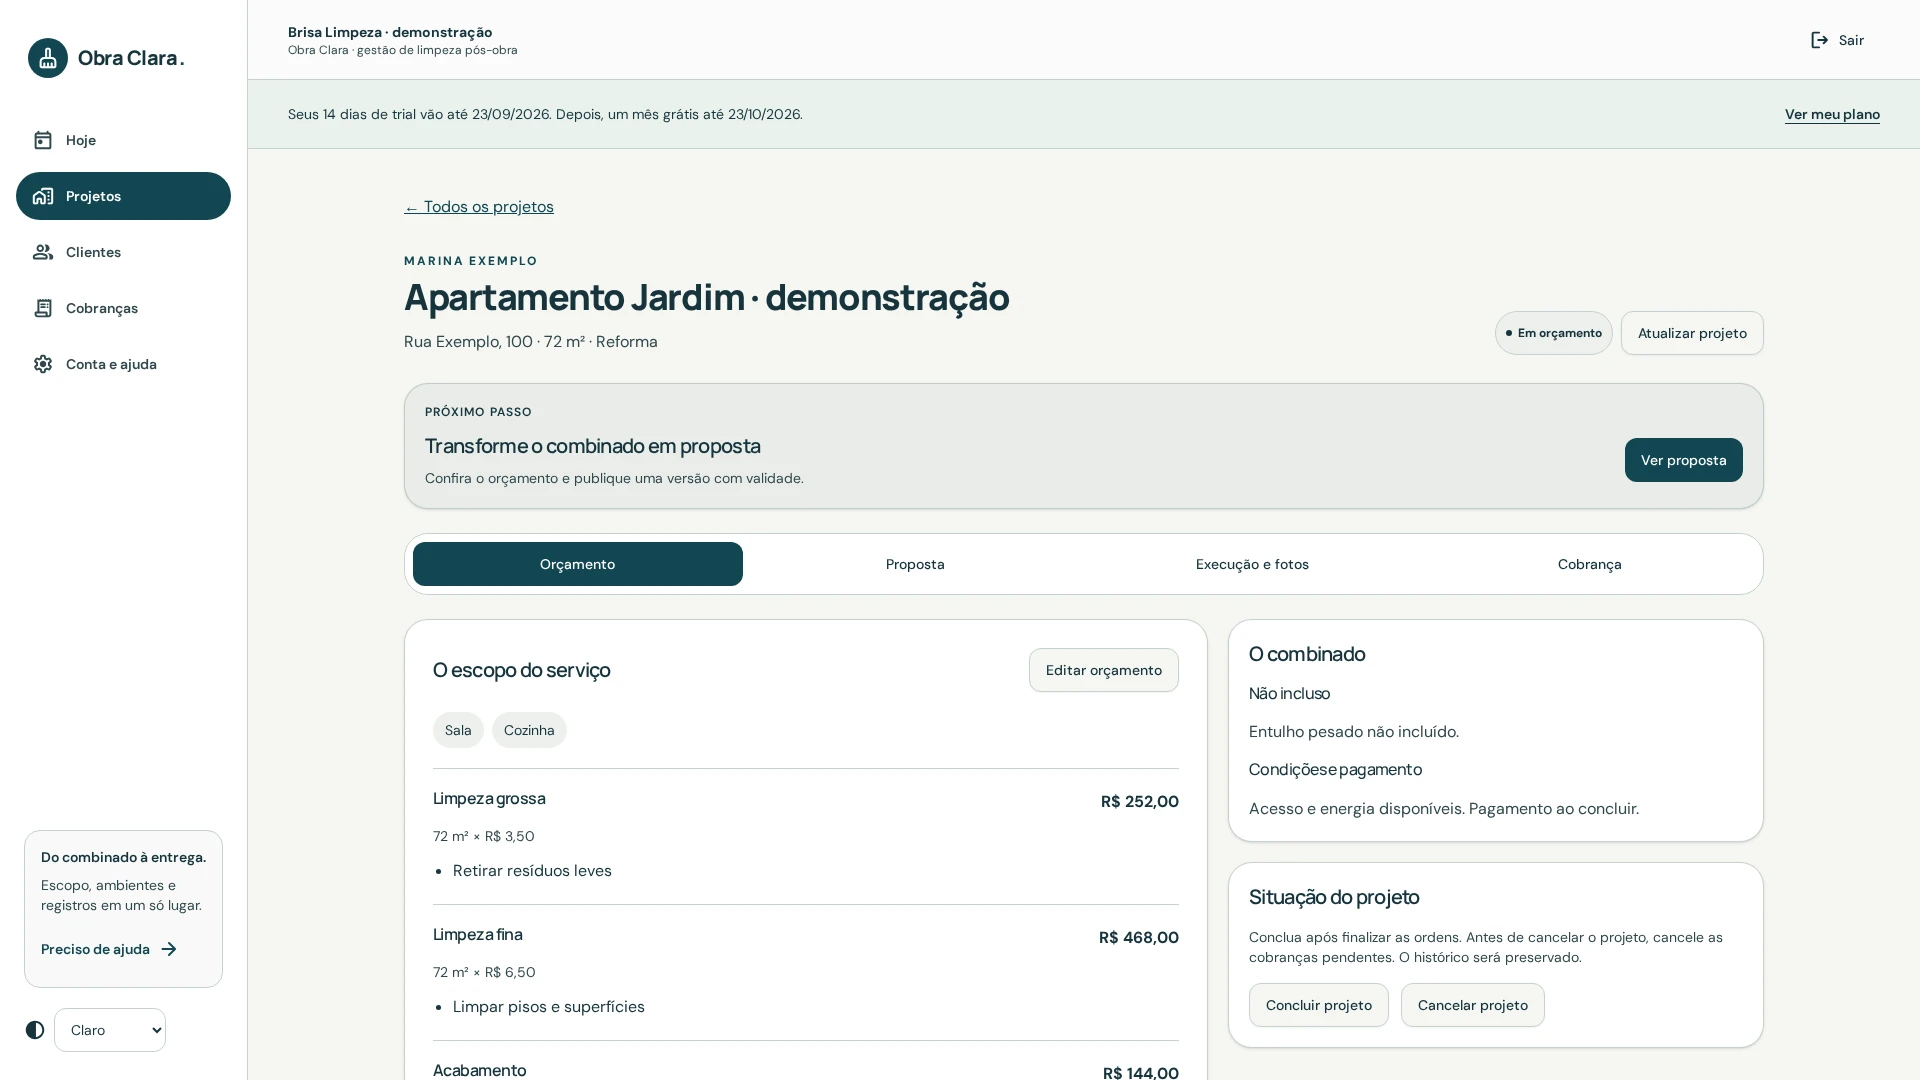Click the Conta e ajuda gear icon
Screen dimensions: 1920x1080
point(43,364)
